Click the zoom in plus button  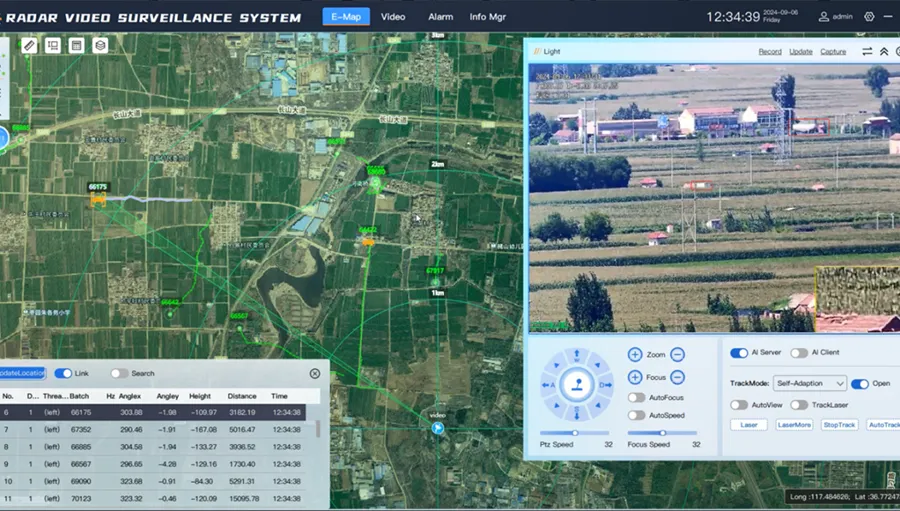click(635, 355)
